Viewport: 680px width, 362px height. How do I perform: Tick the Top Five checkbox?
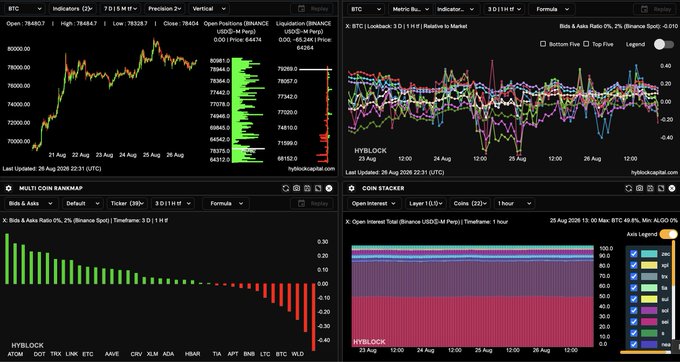click(x=586, y=44)
